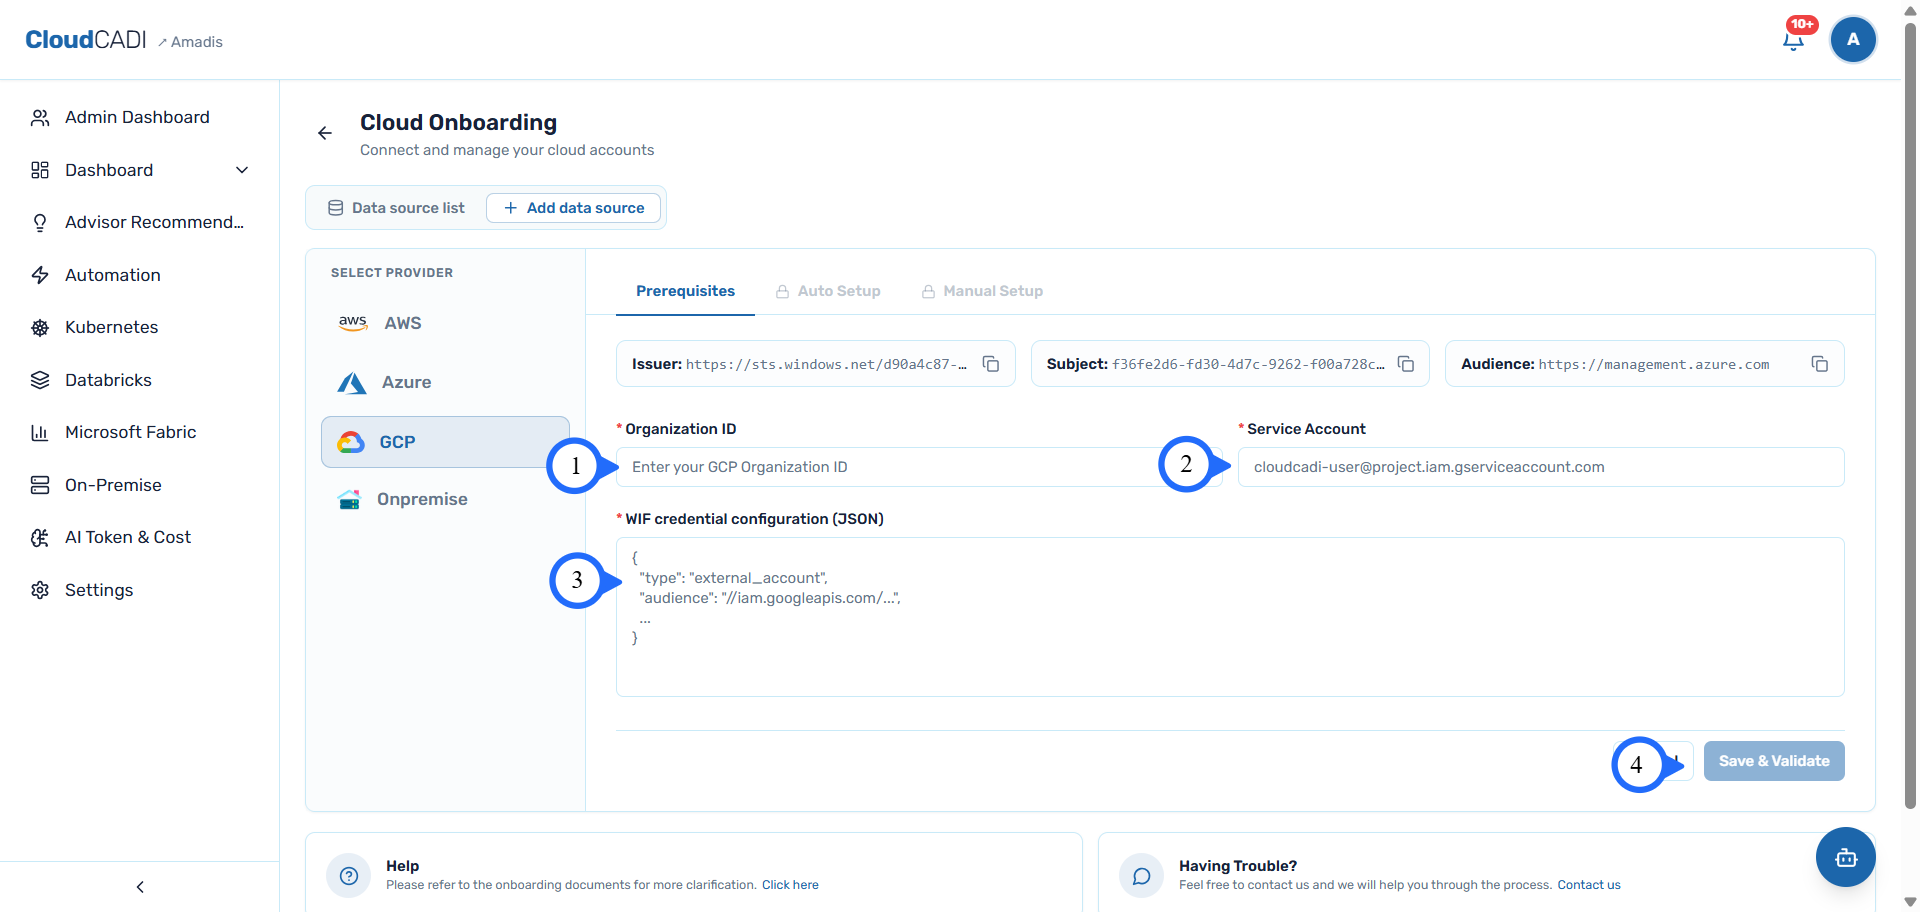Viewport: 1920px width, 912px height.
Task: Click the Amadis tenant link
Action: tap(190, 42)
